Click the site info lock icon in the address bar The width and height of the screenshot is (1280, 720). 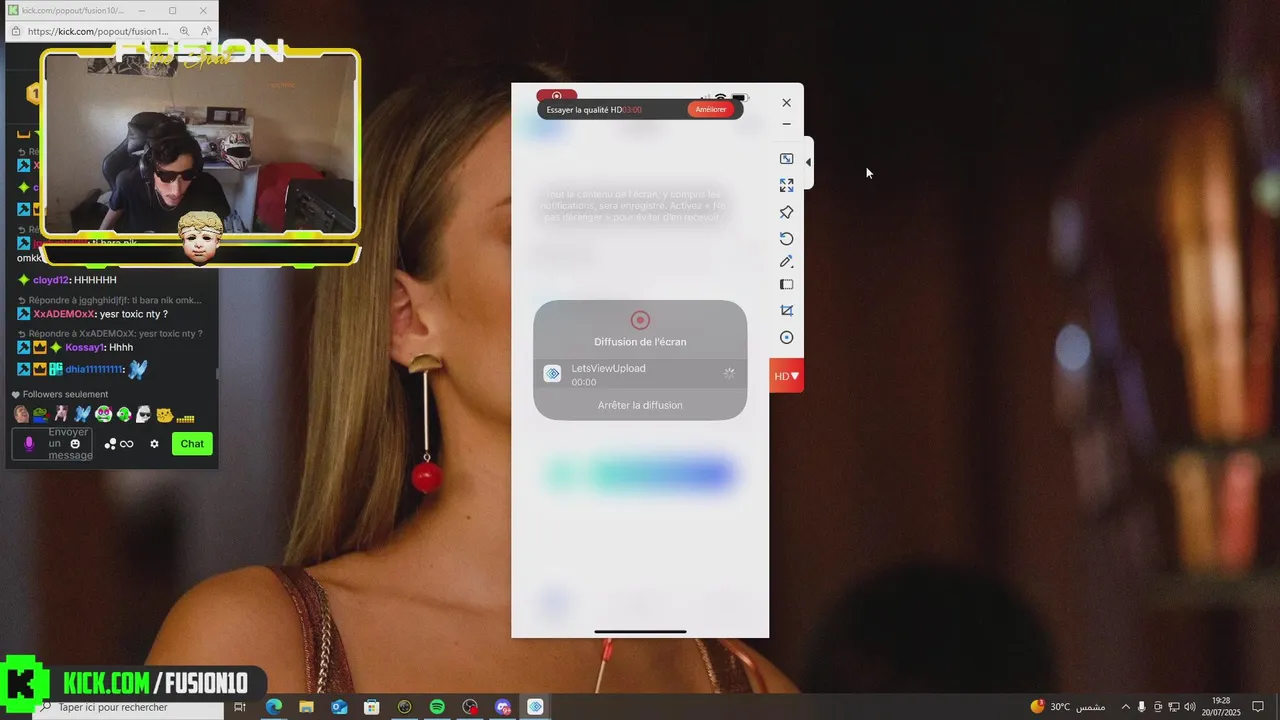(x=15, y=31)
